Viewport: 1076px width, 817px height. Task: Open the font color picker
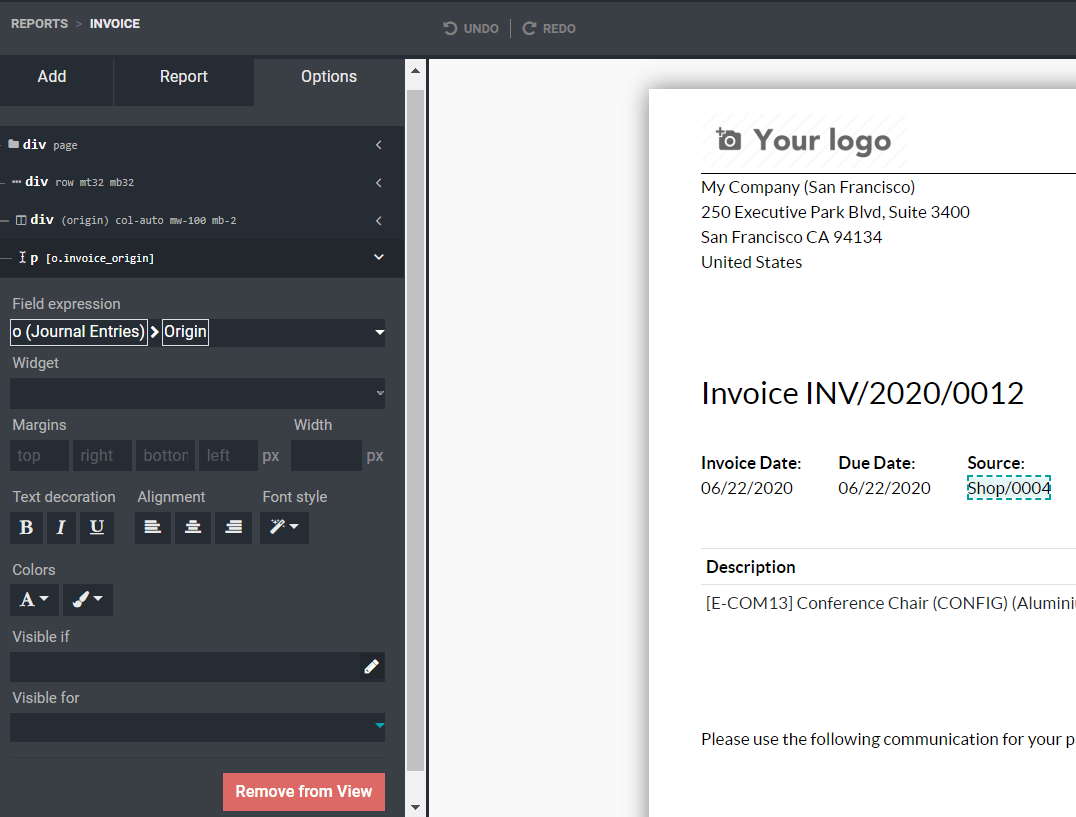pyautogui.click(x=34, y=600)
